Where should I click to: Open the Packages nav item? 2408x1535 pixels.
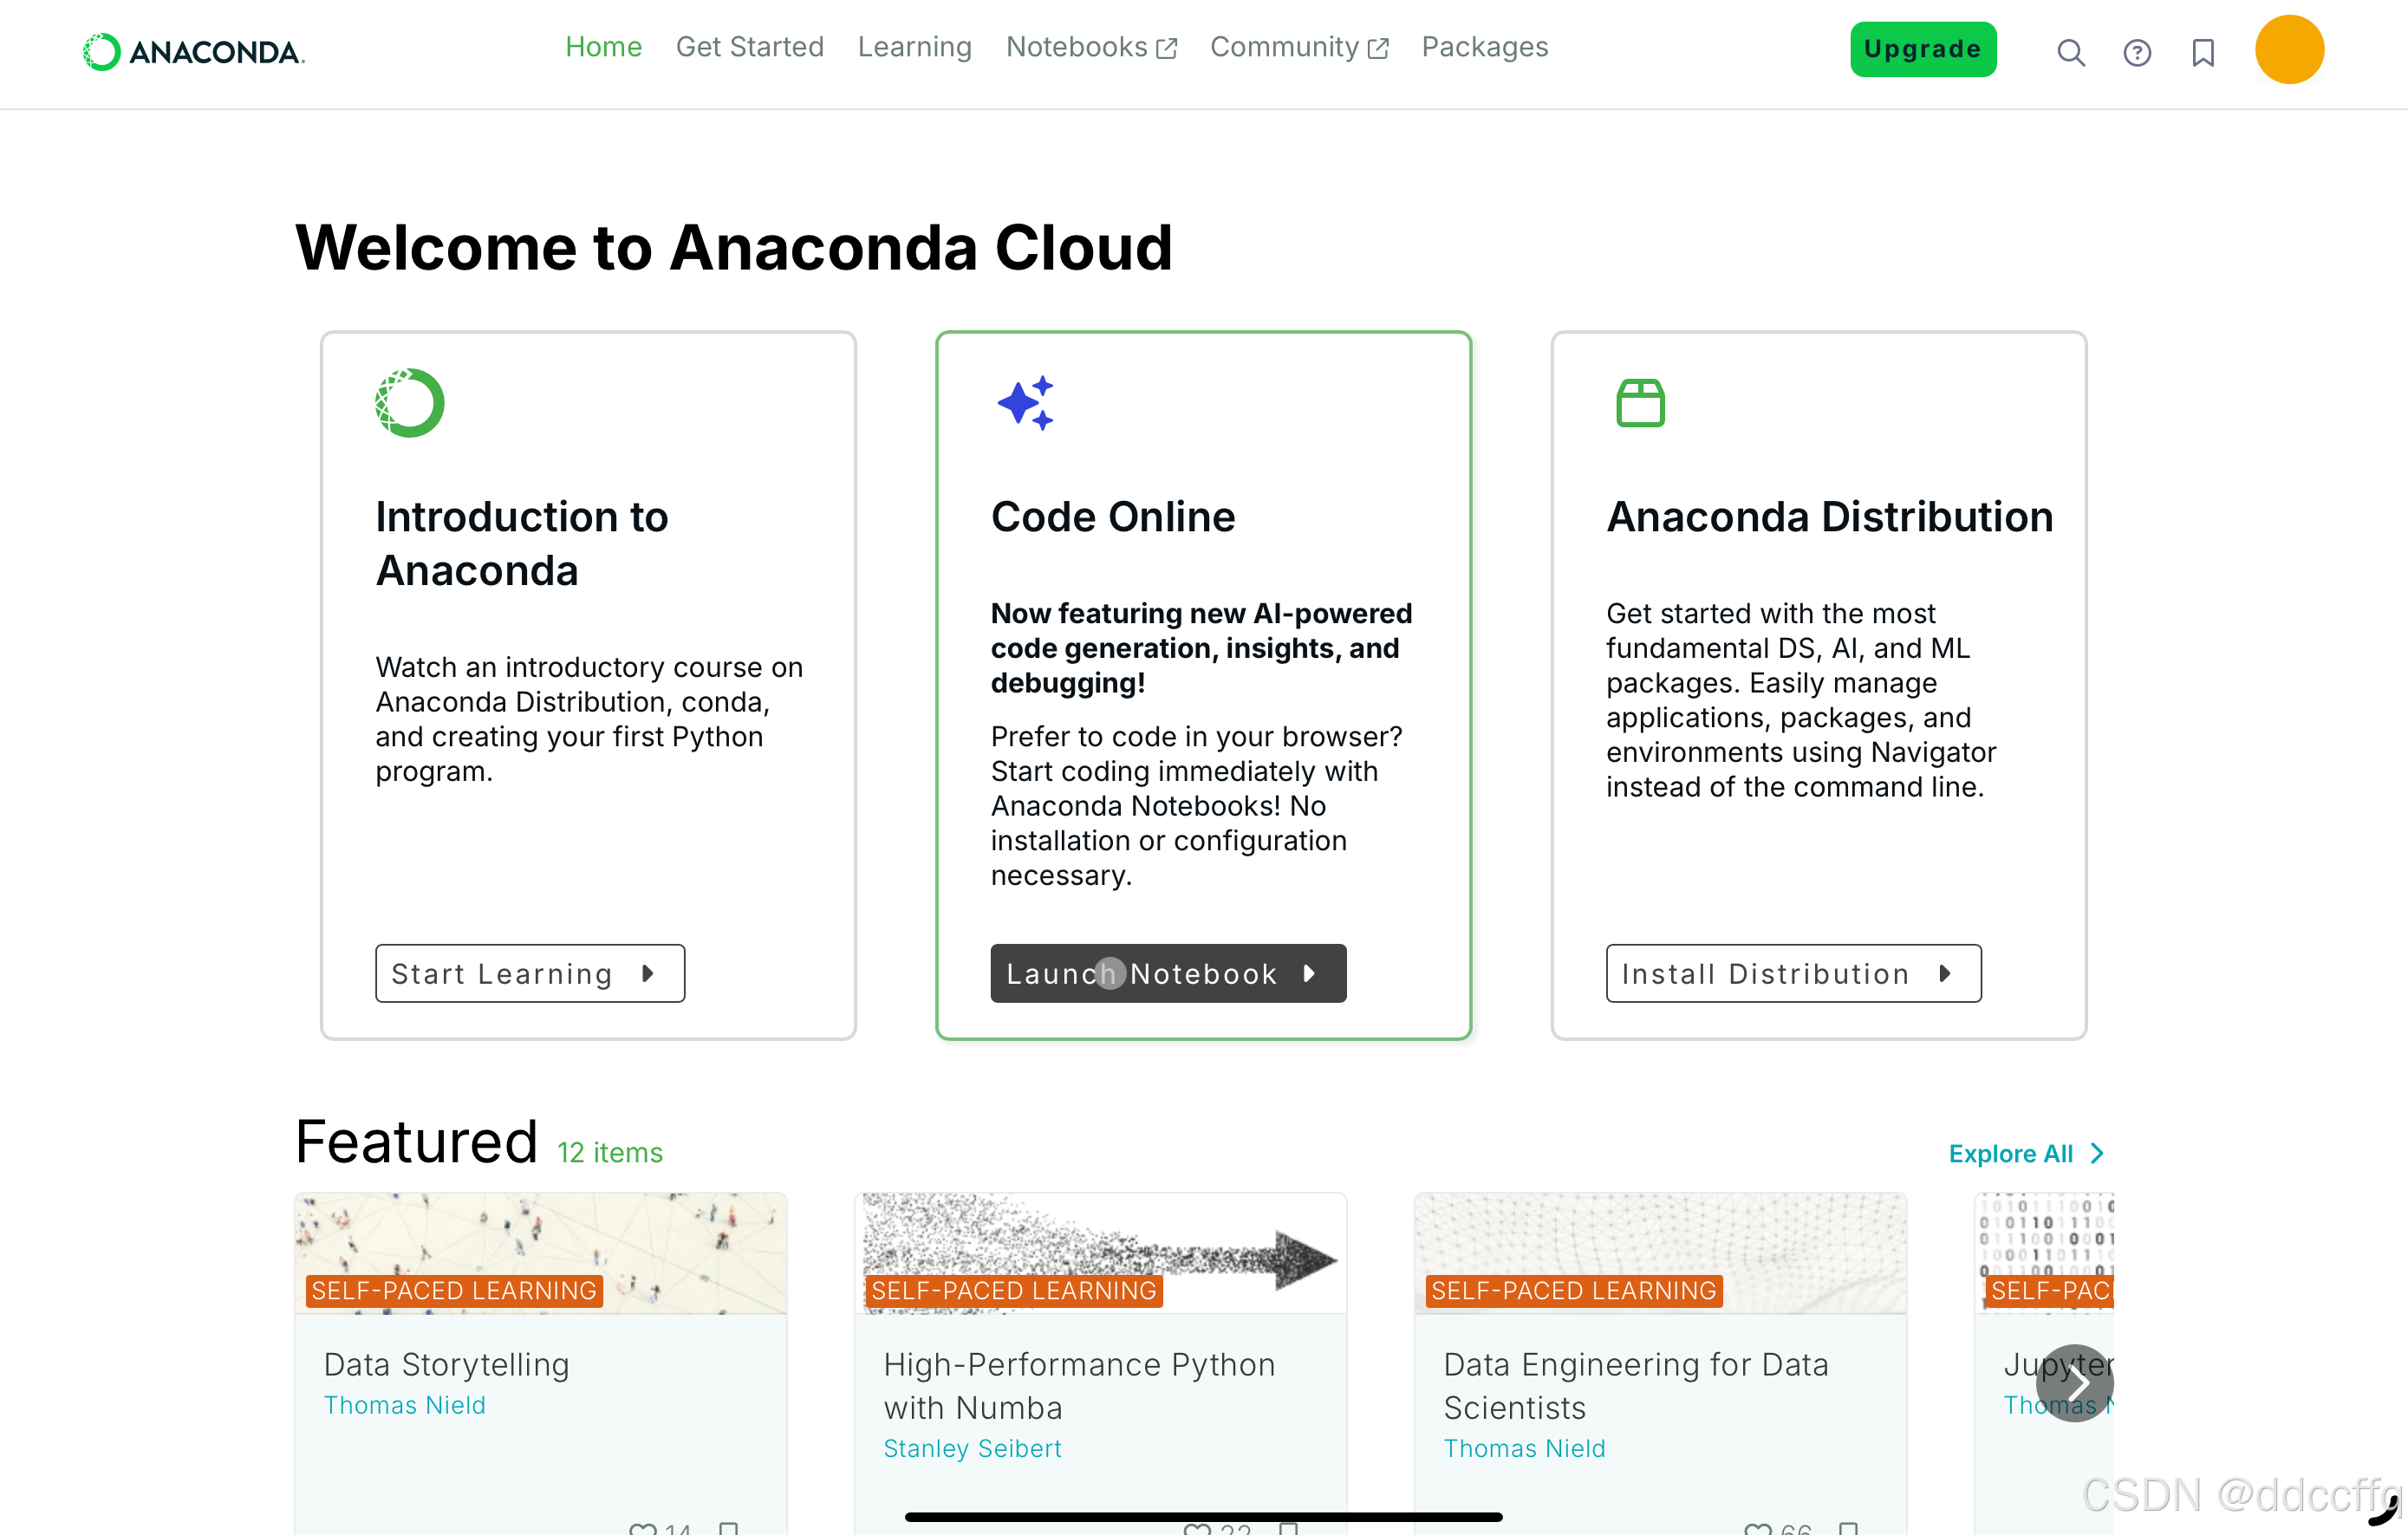(1484, 47)
